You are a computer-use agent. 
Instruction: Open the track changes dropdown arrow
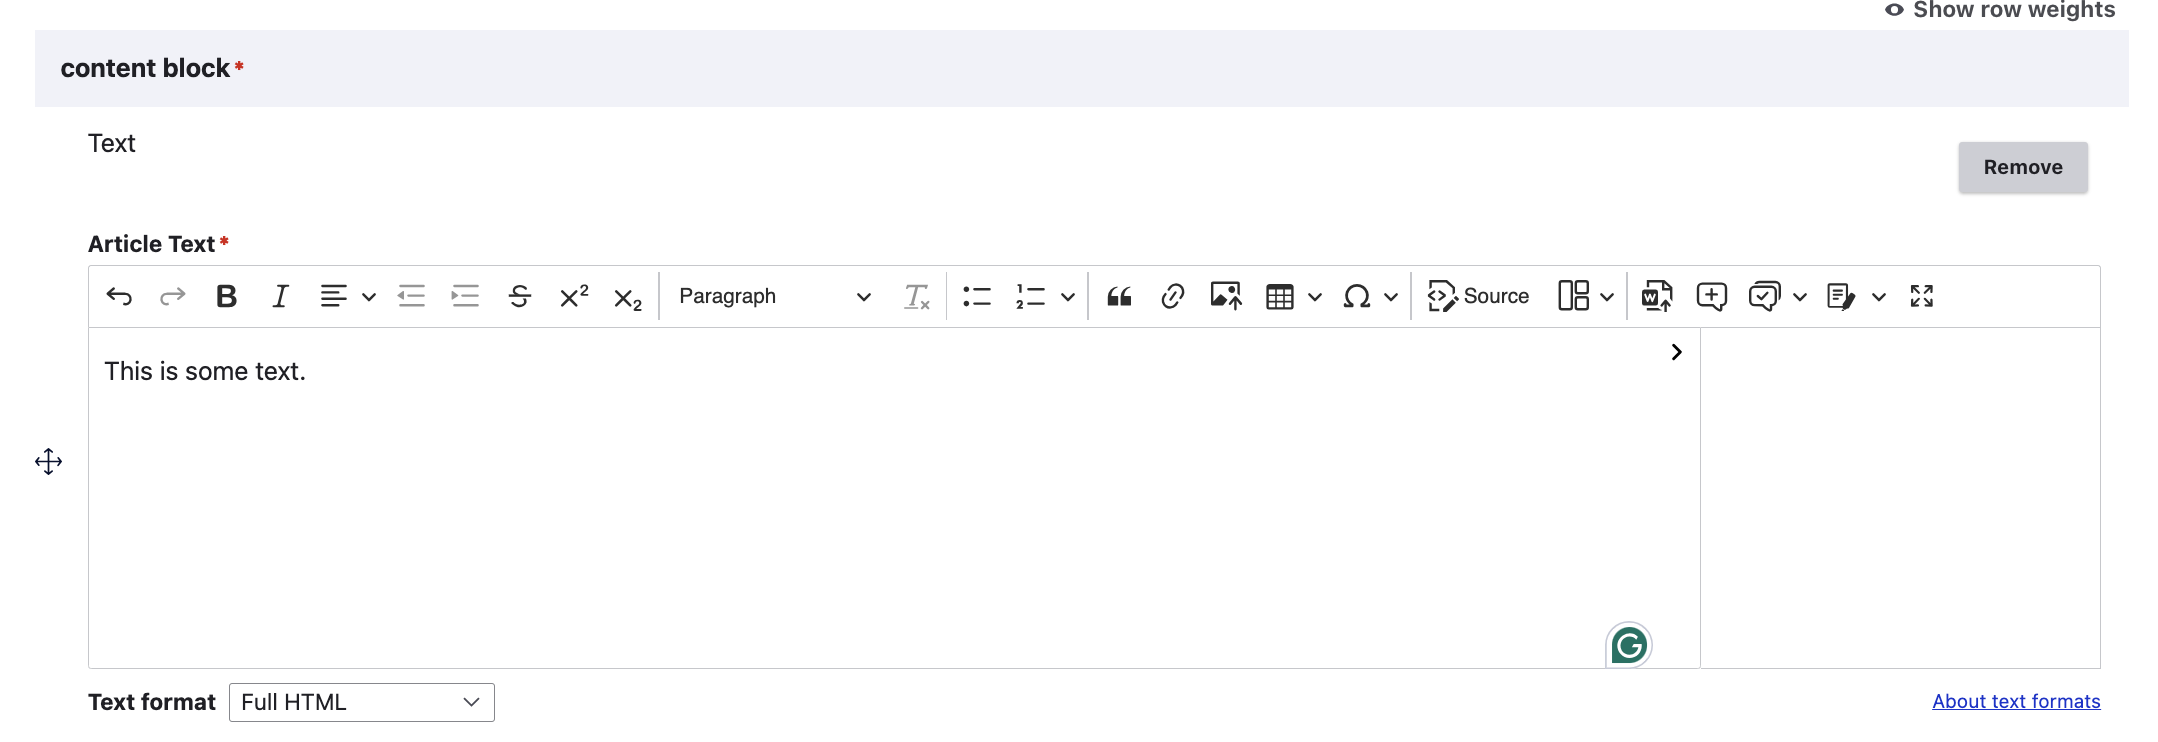click(x=1879, y=297)
